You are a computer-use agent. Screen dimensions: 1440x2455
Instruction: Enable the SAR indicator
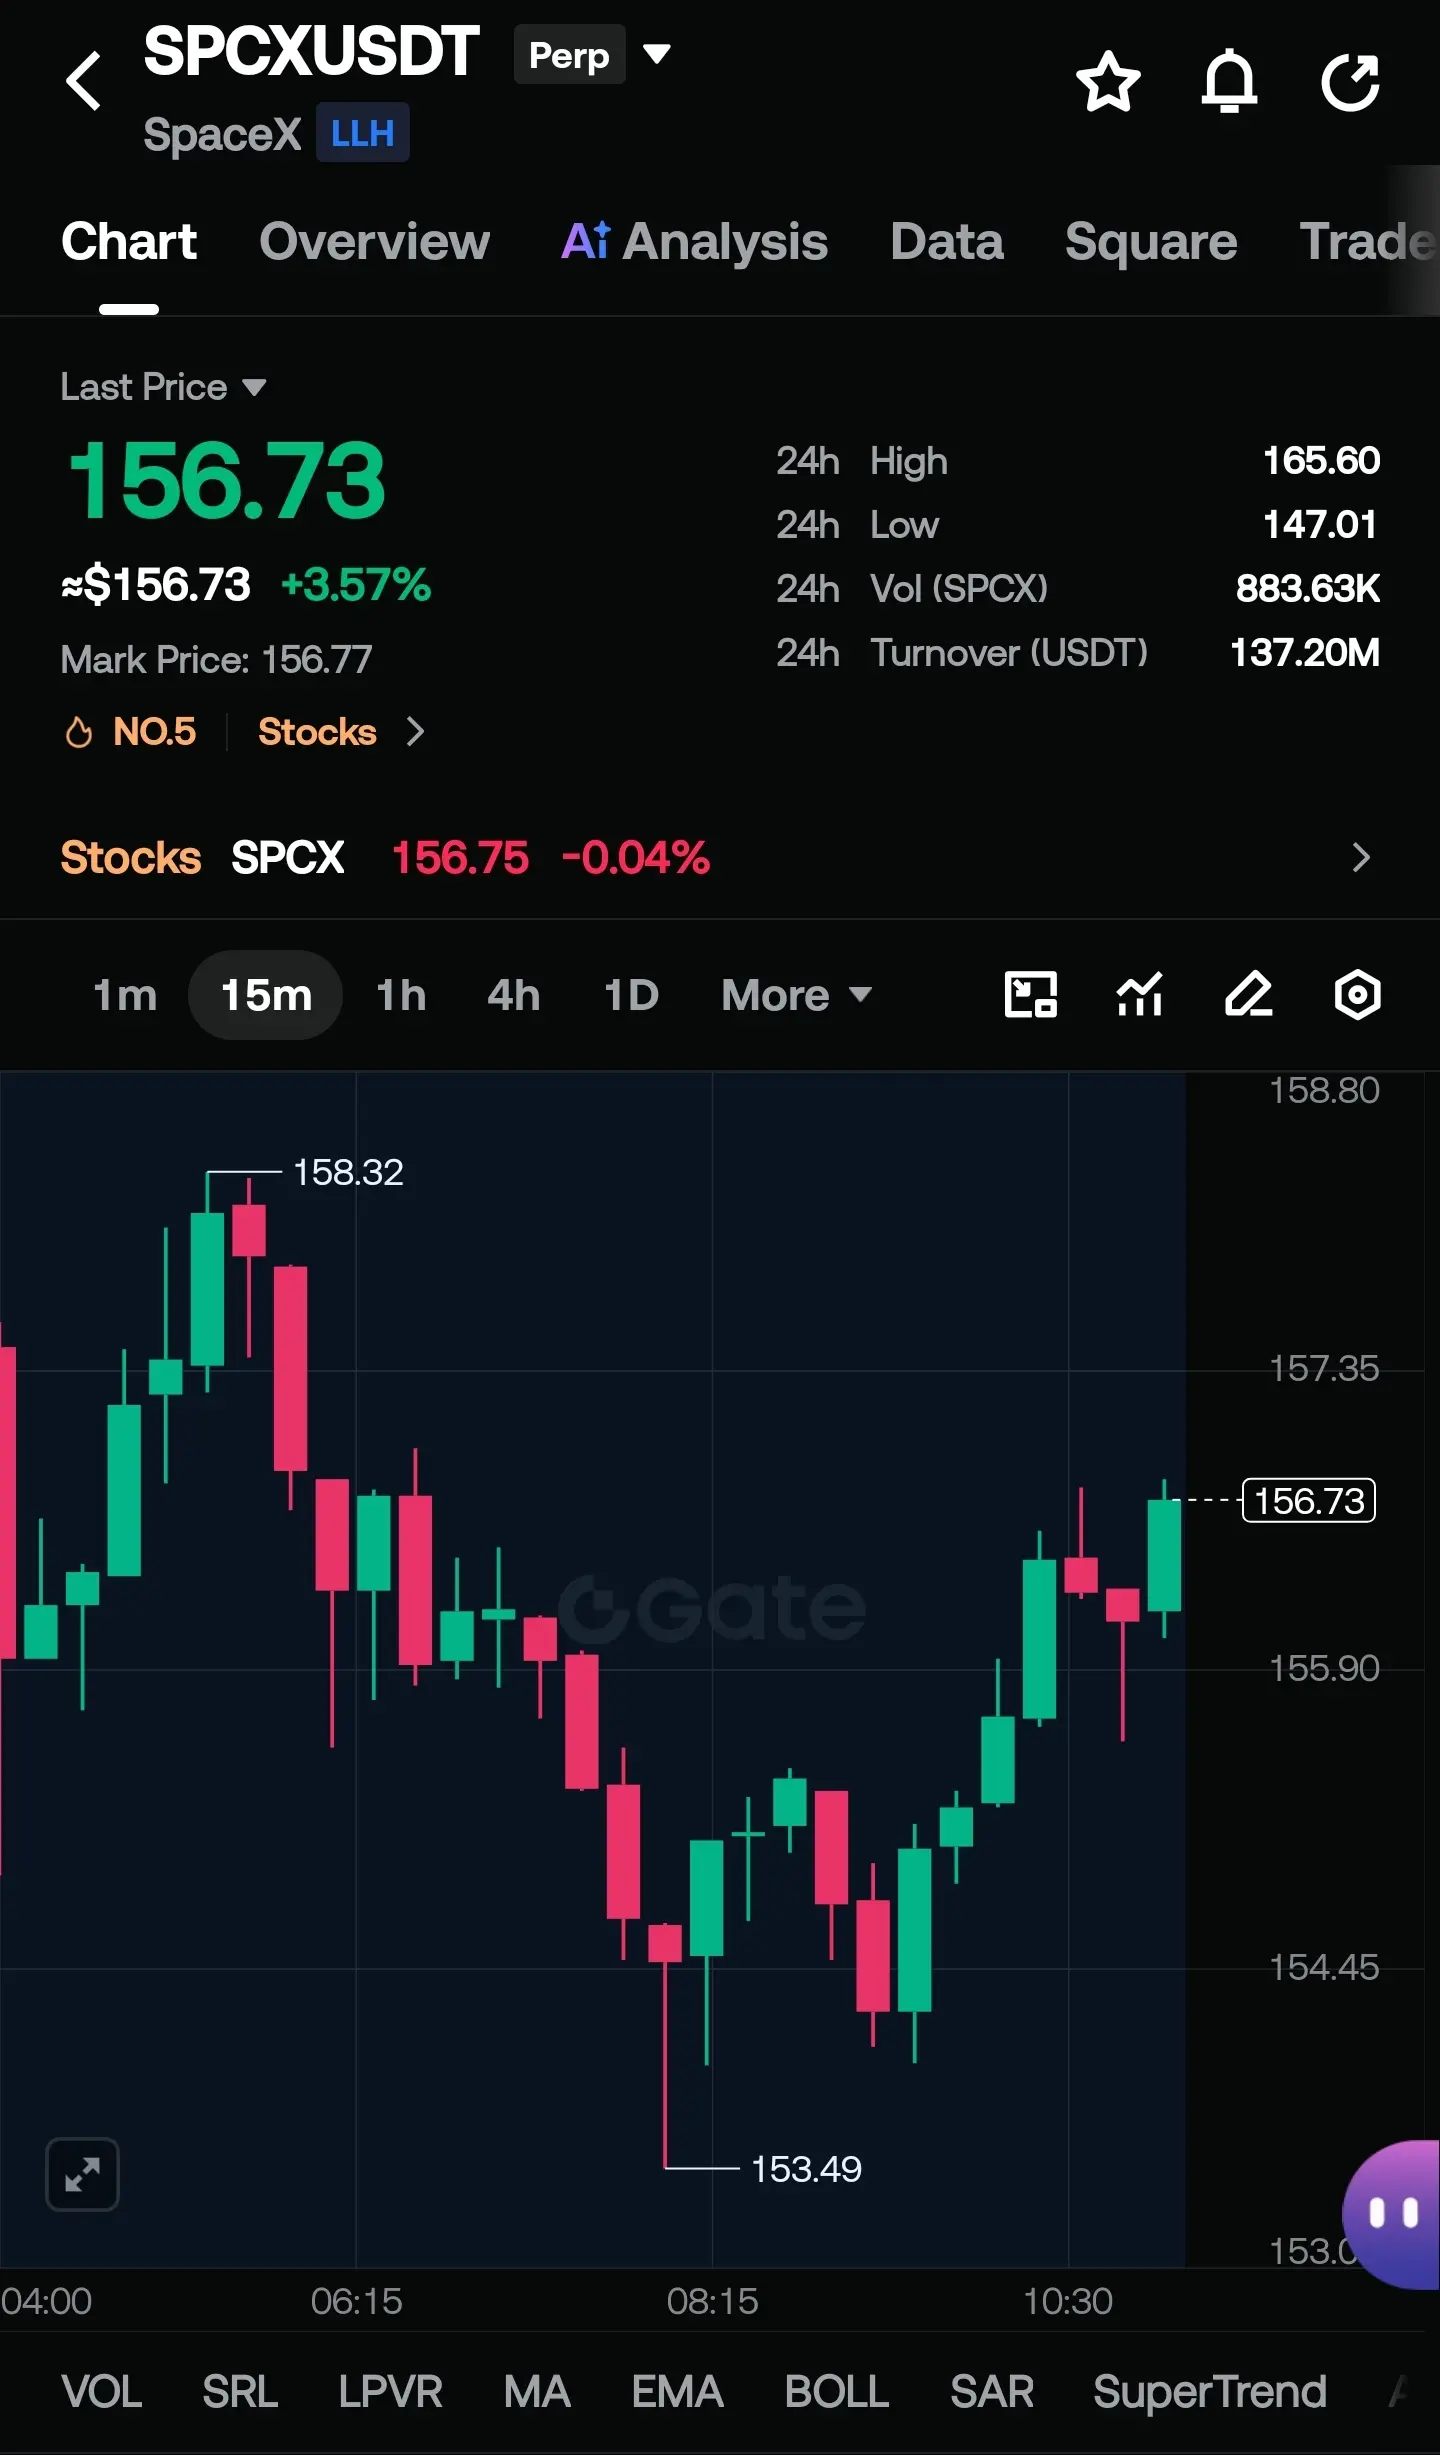click(992, 2392)
